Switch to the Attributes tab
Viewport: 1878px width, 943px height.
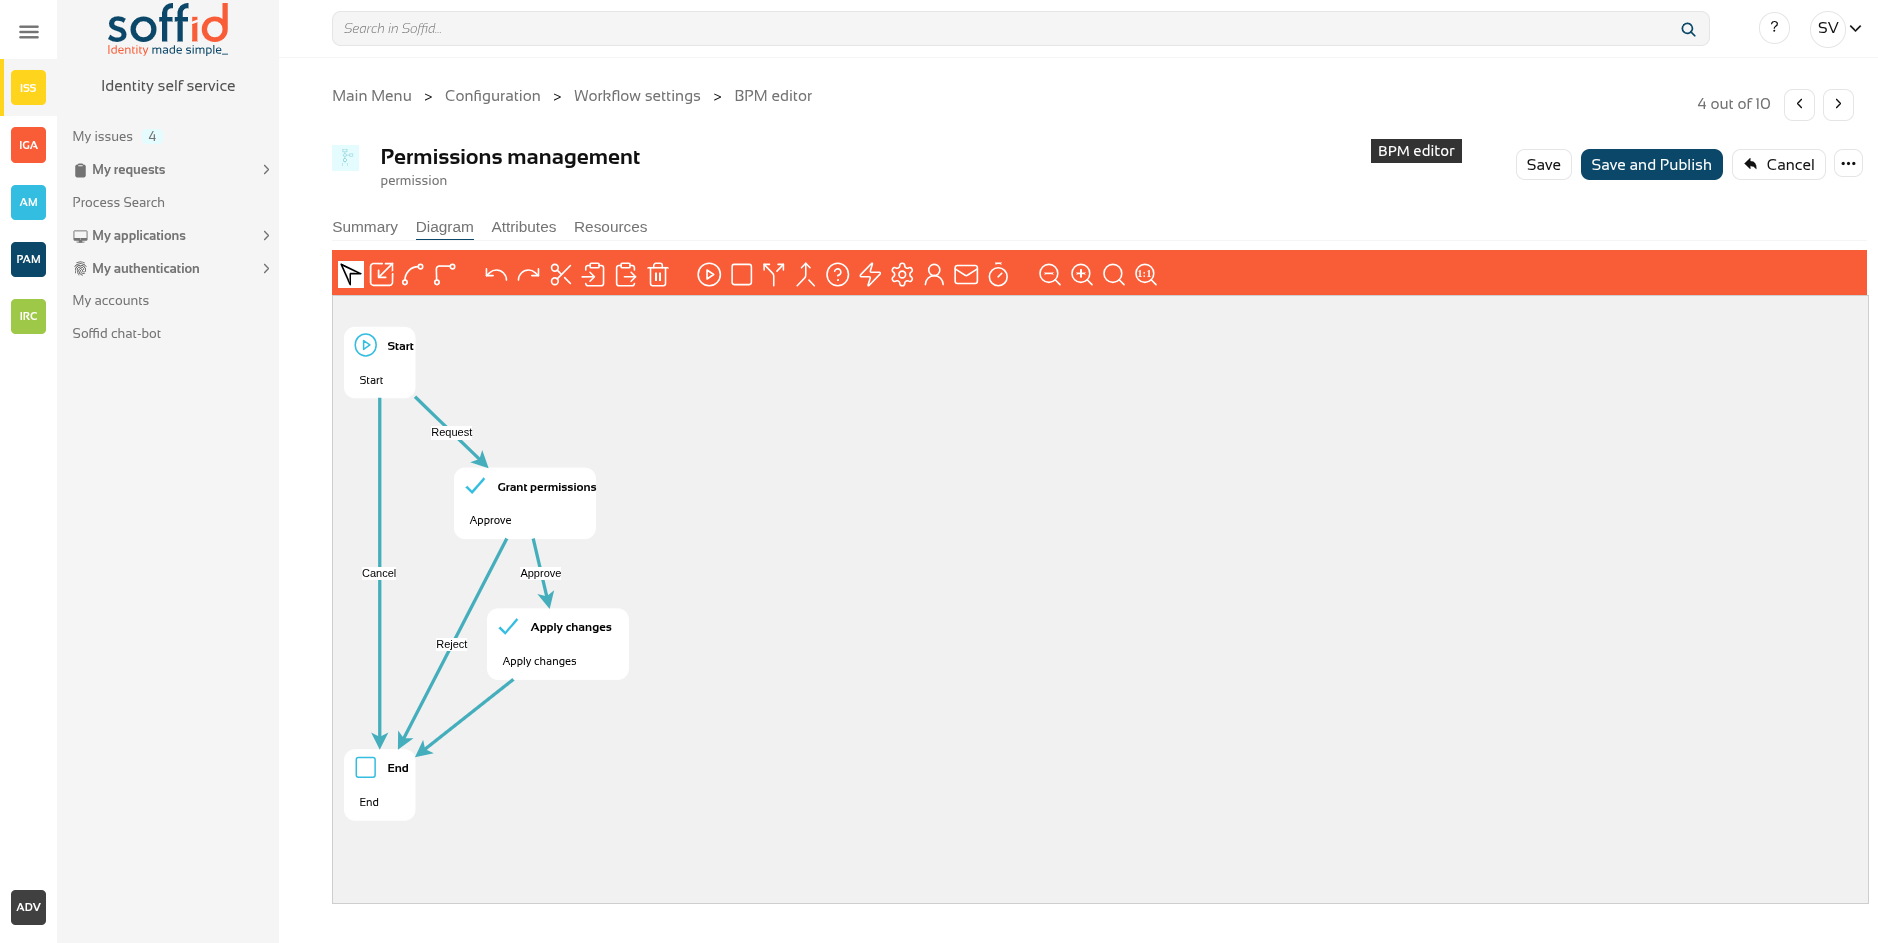point(523,227)
